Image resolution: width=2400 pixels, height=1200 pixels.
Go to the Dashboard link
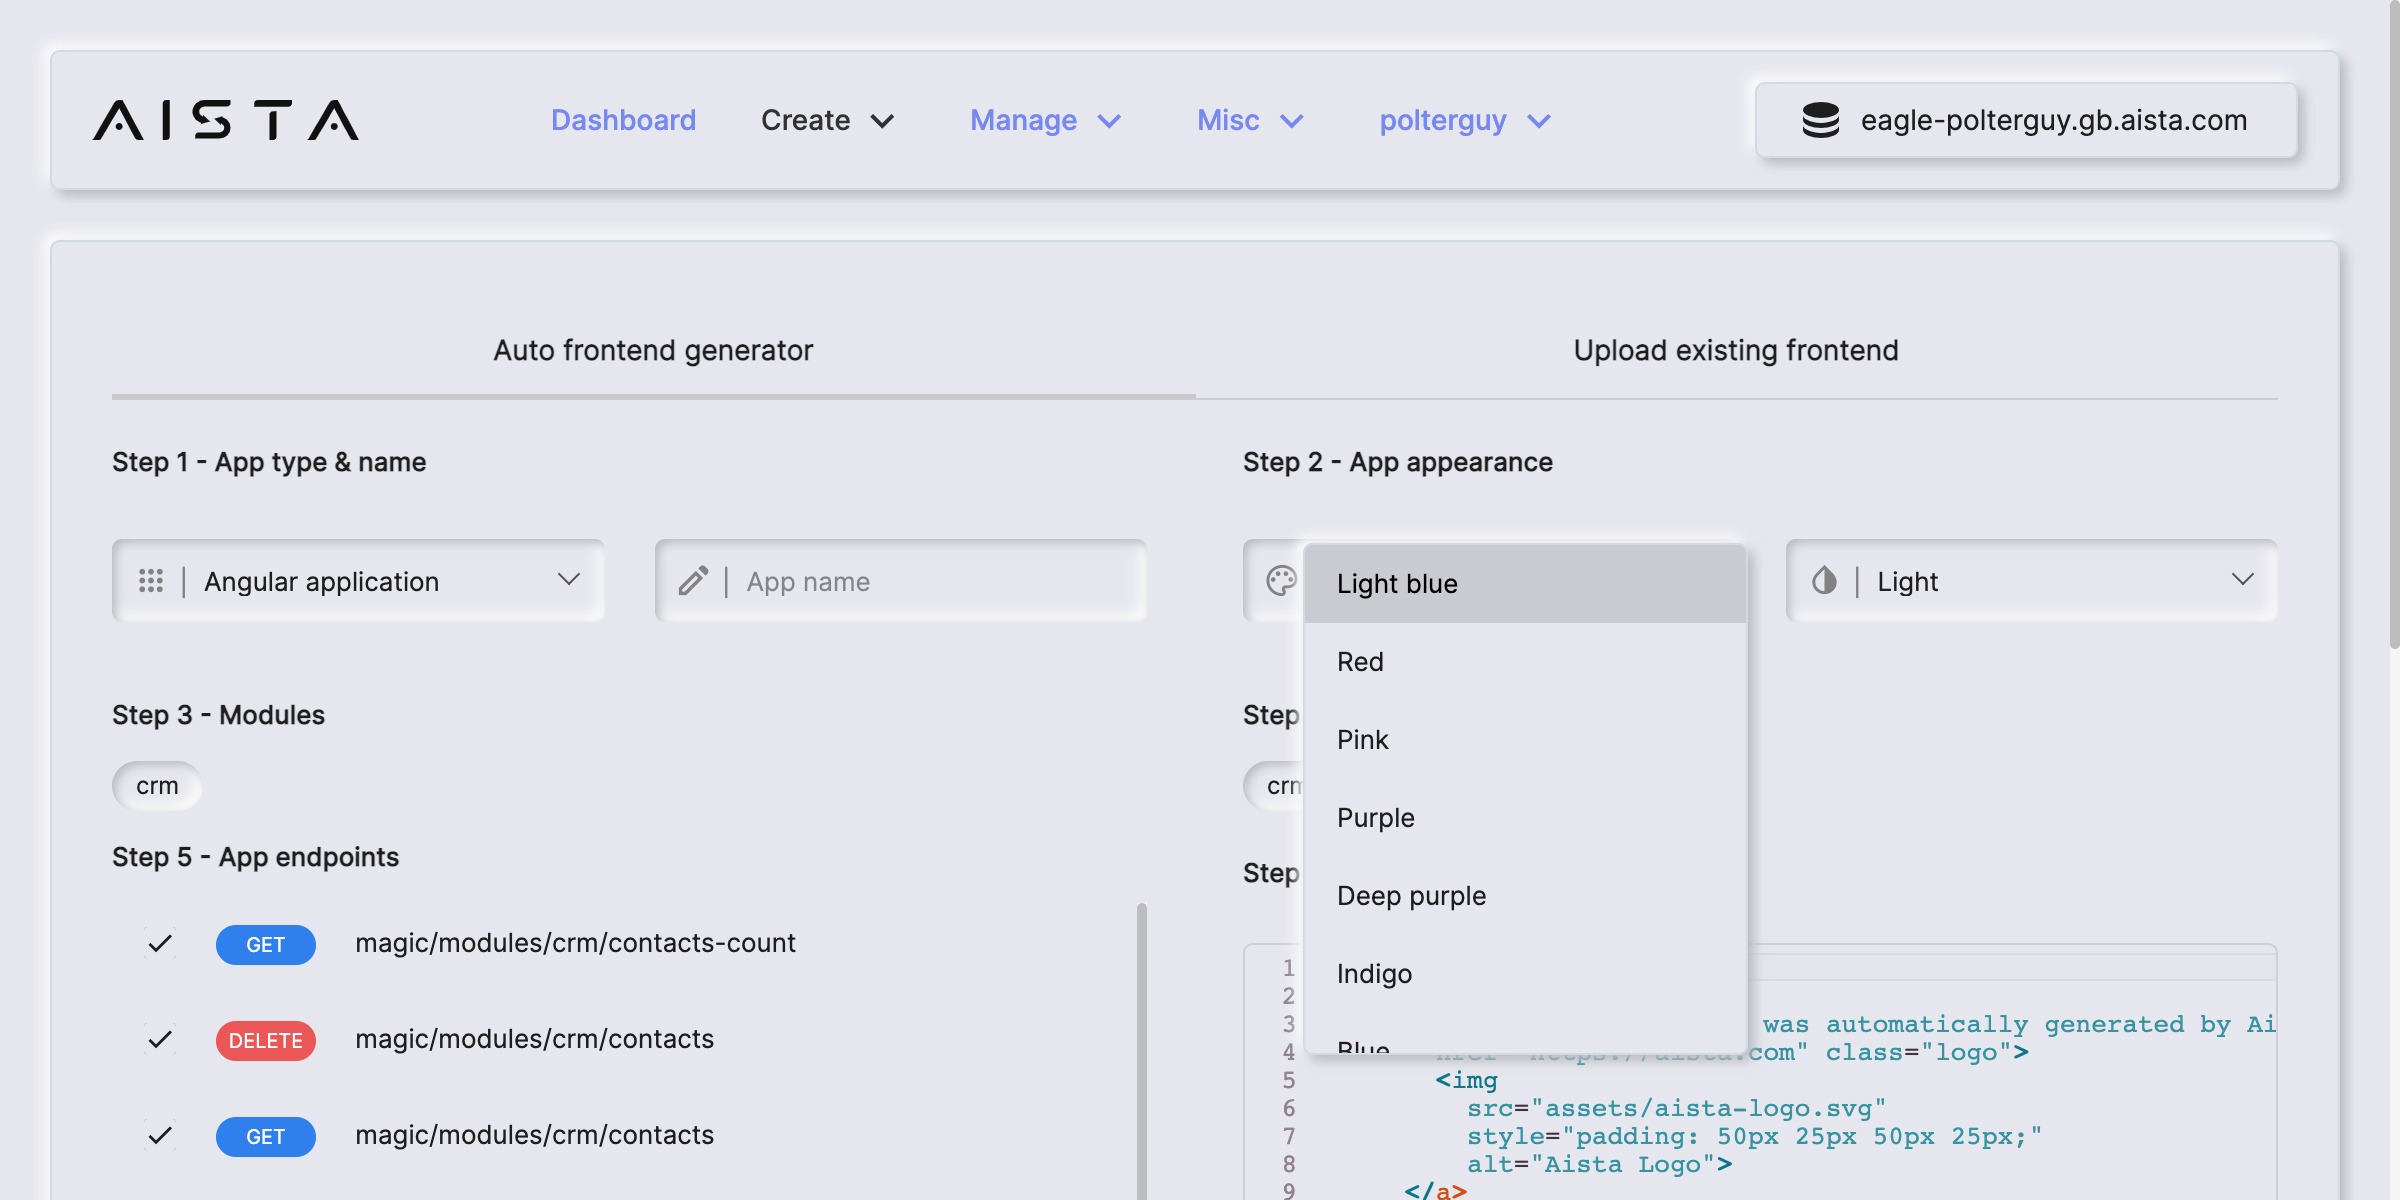pos(623,120)
